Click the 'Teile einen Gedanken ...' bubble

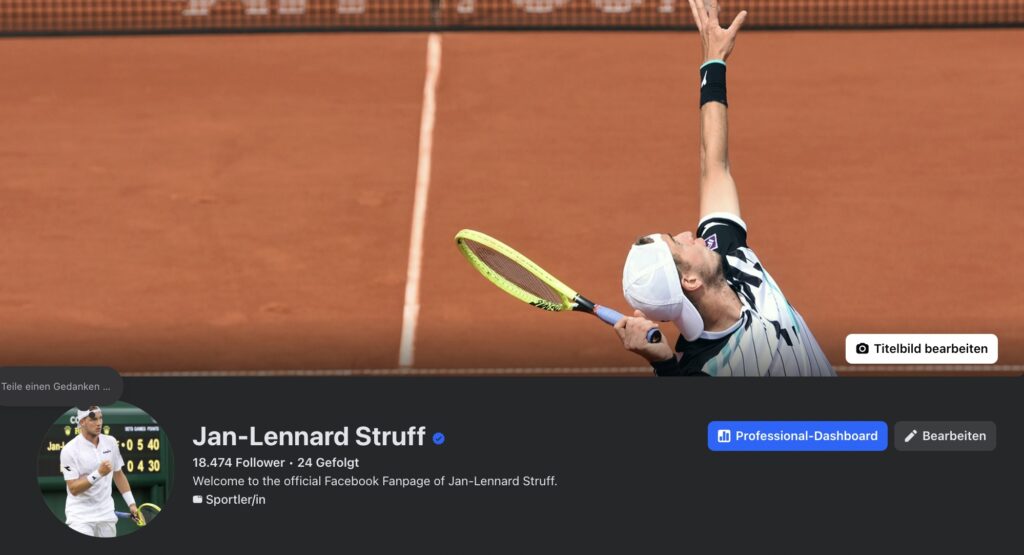pos(56,387)
